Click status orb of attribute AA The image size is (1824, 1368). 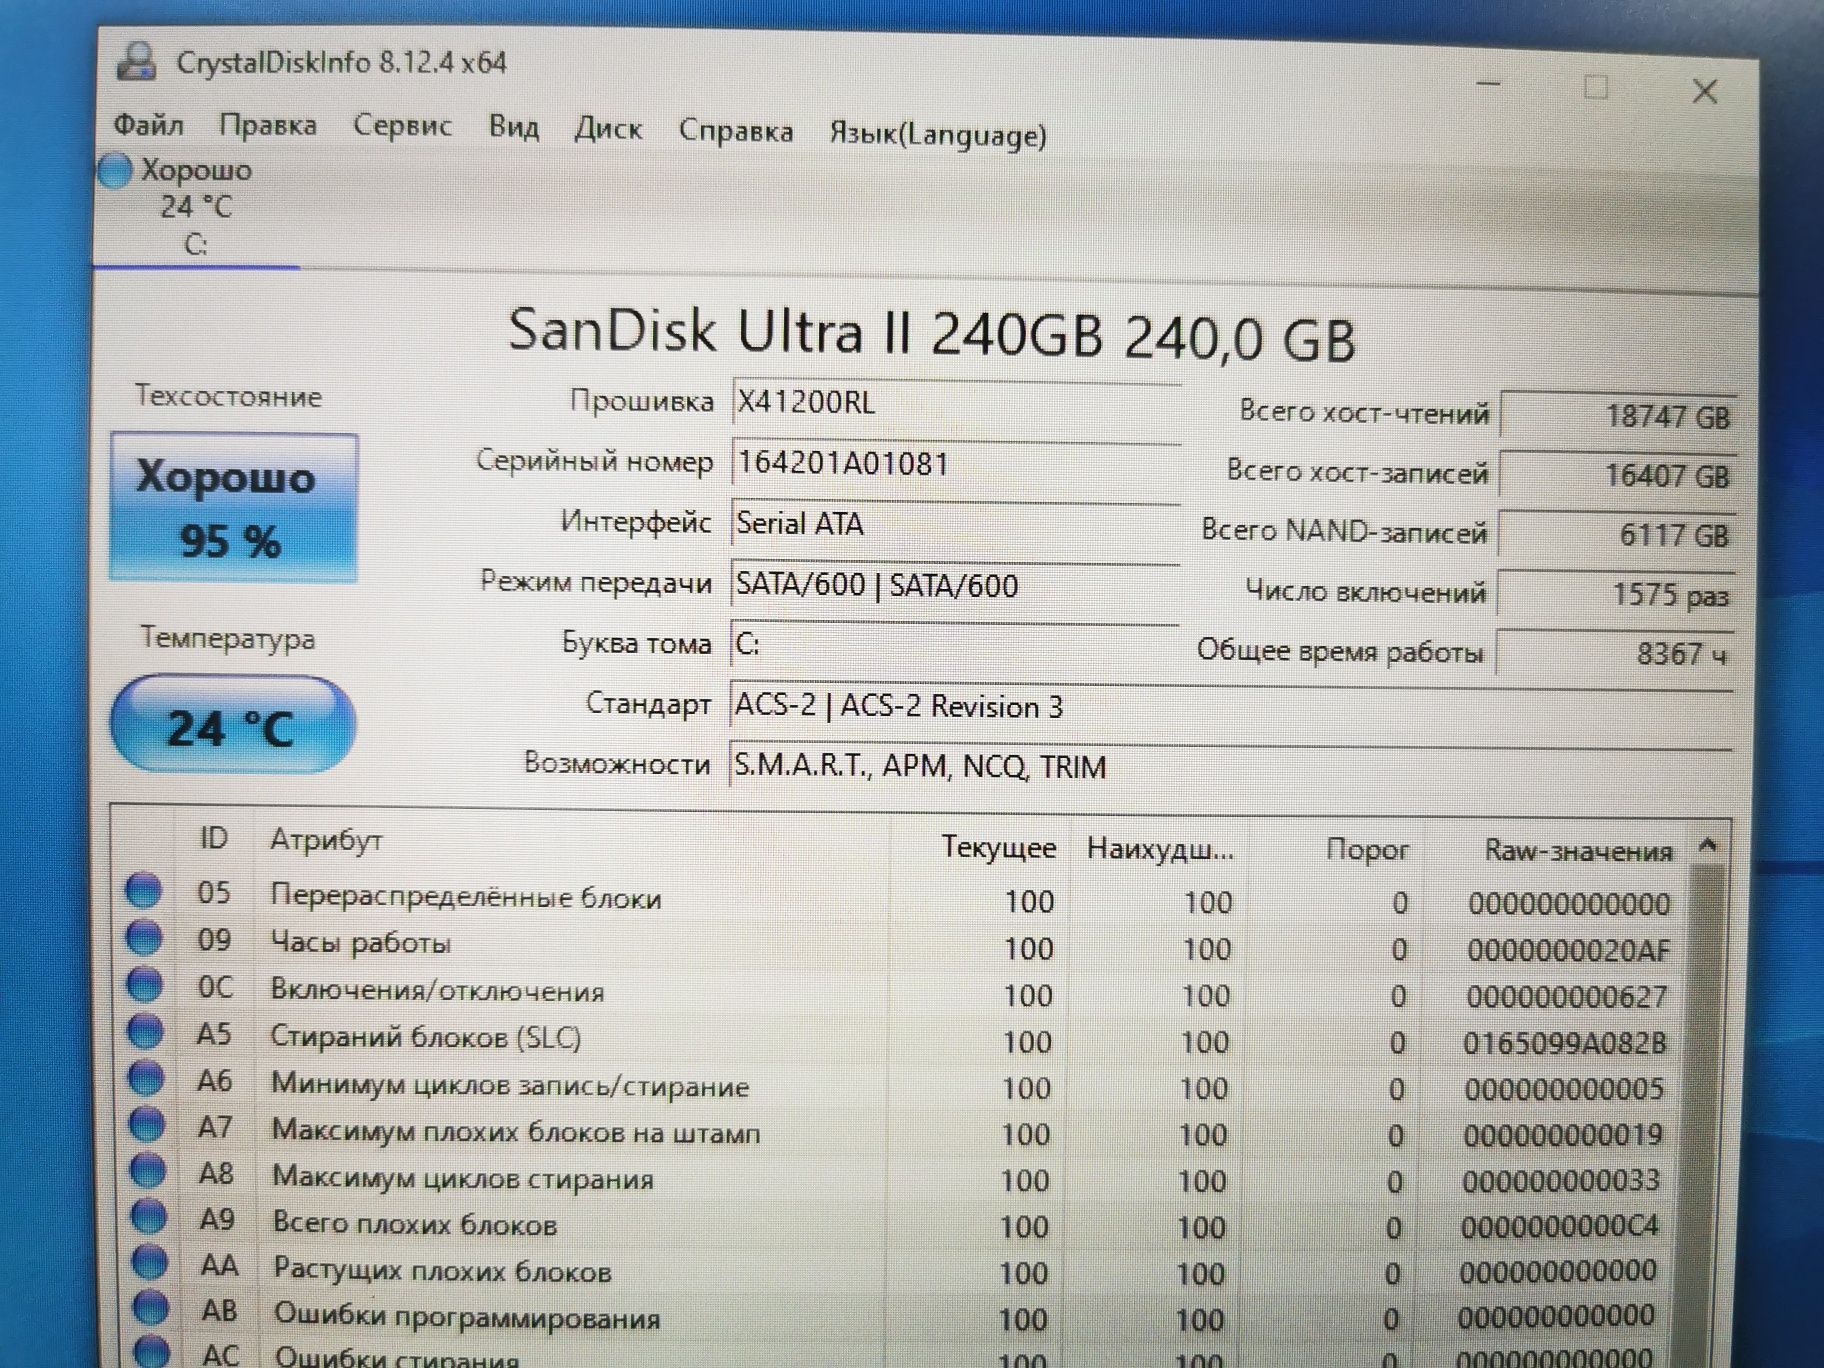(x=152, y=1262)
